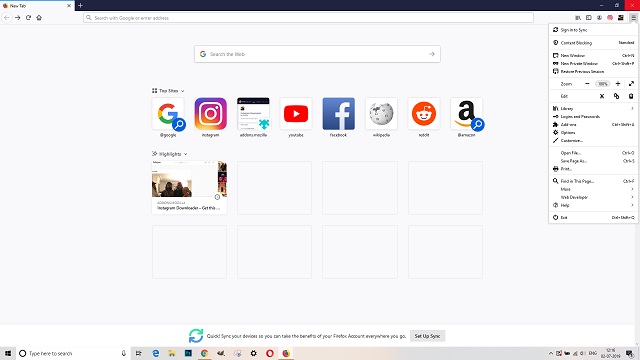Click the Search the Web input box
The image size is (640, 360).
(x=317, y=54)
